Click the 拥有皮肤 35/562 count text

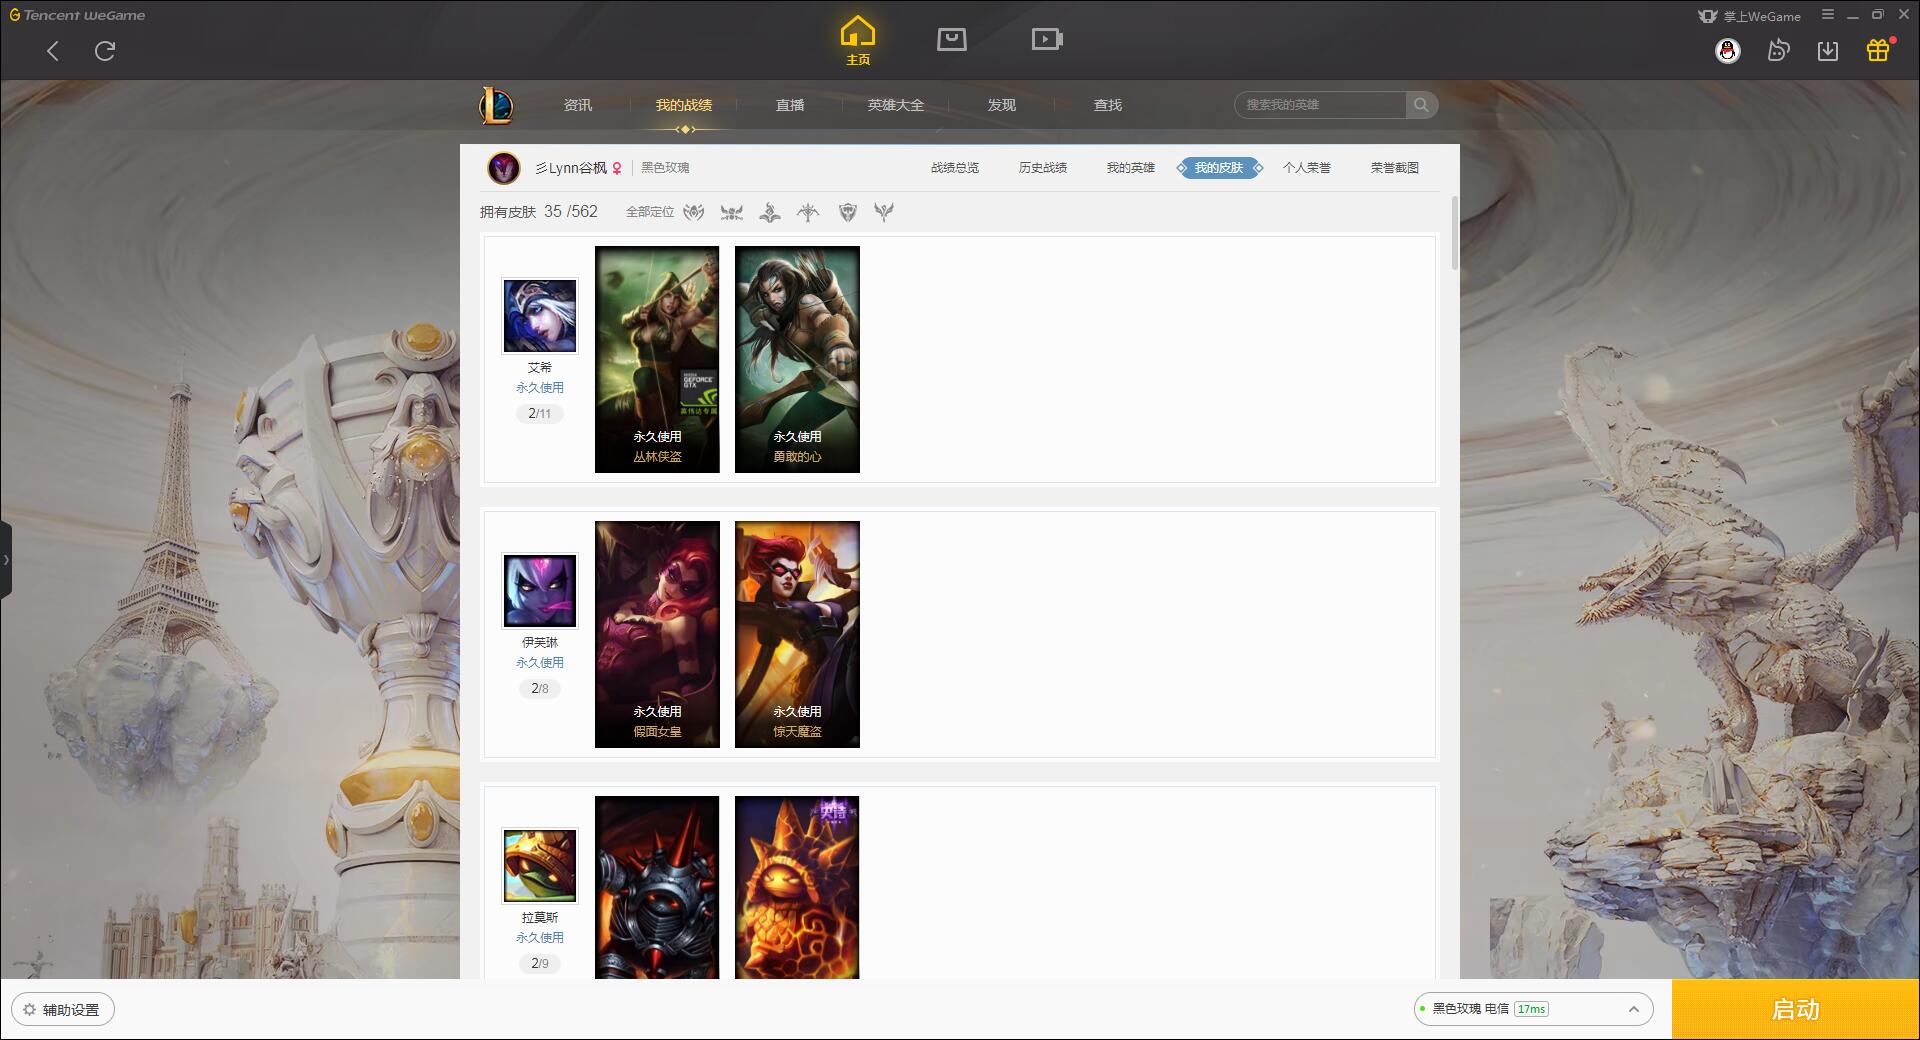click(539, 212)
